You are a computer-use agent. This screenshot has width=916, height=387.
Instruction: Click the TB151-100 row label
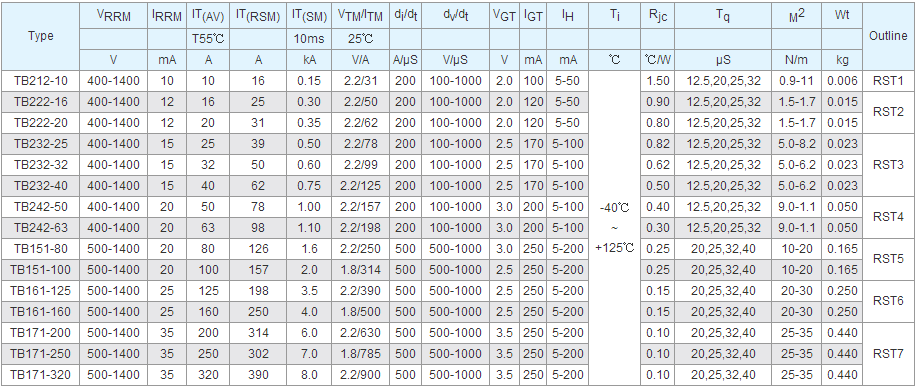(40, 270)
